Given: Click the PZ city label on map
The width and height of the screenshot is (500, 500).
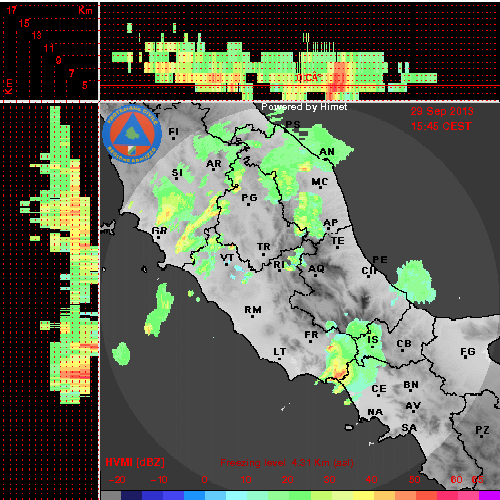Looking at the screenshot, I should (x=482, y=430).
